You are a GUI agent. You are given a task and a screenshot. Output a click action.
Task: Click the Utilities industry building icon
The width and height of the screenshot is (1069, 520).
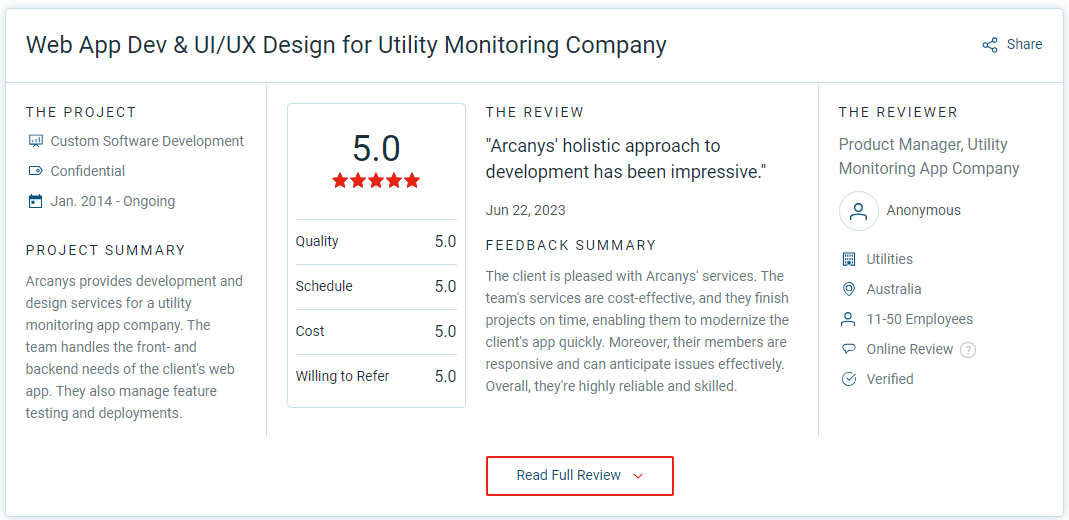point(849,259)
